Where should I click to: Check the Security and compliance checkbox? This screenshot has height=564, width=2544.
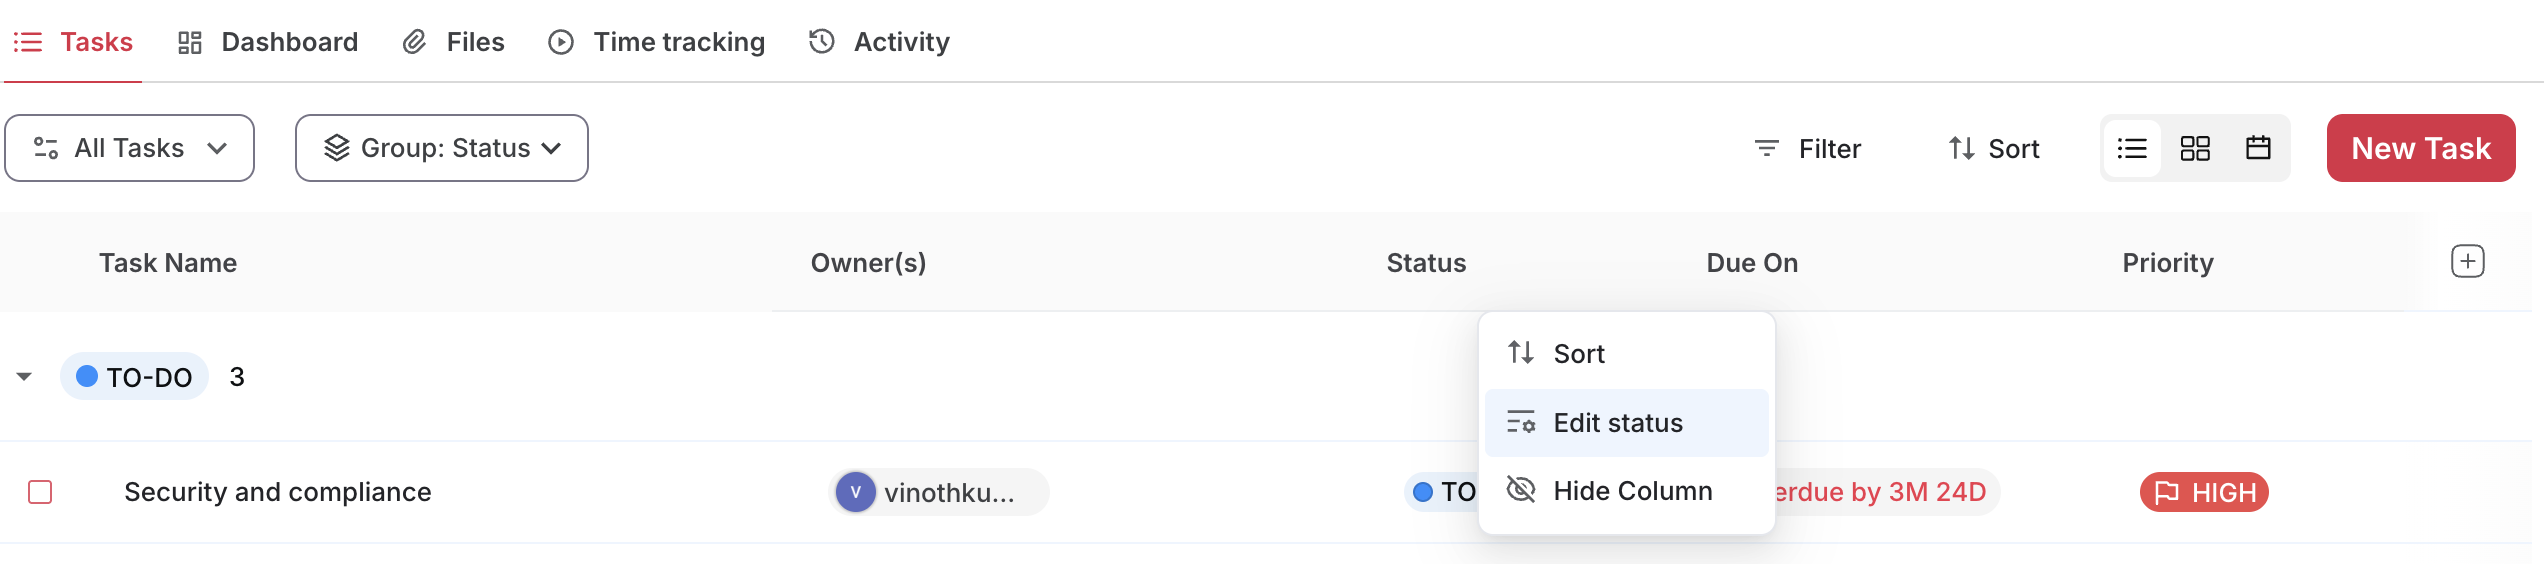(40, 492)
